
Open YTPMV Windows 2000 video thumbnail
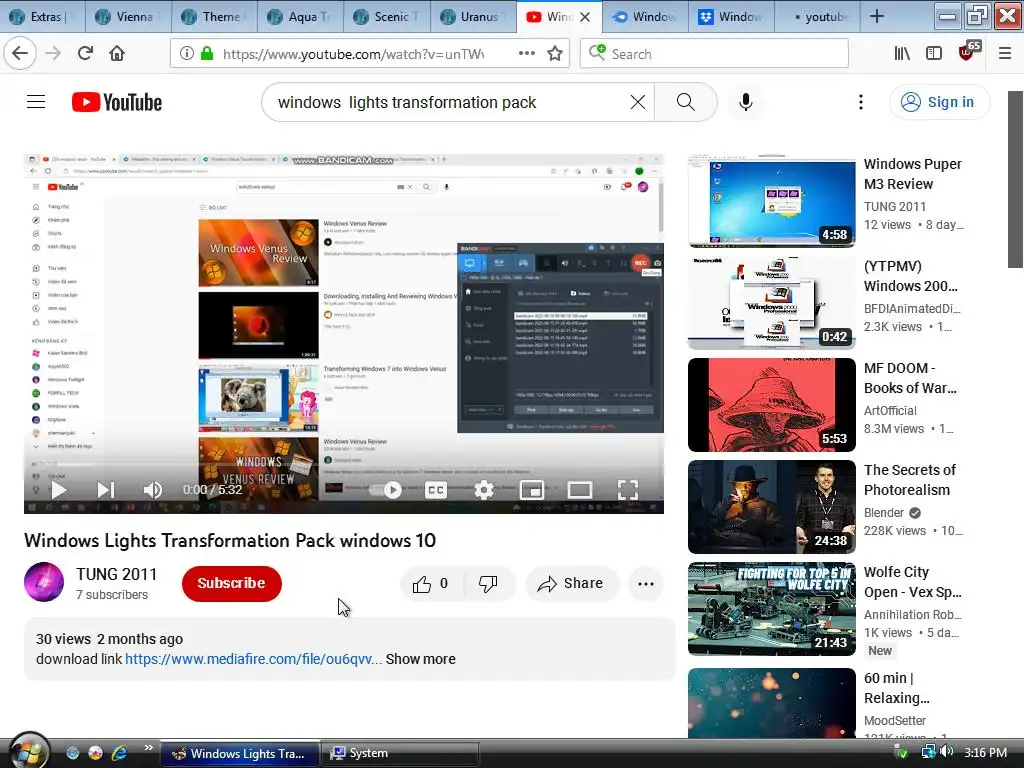click(x=772, y=303)
